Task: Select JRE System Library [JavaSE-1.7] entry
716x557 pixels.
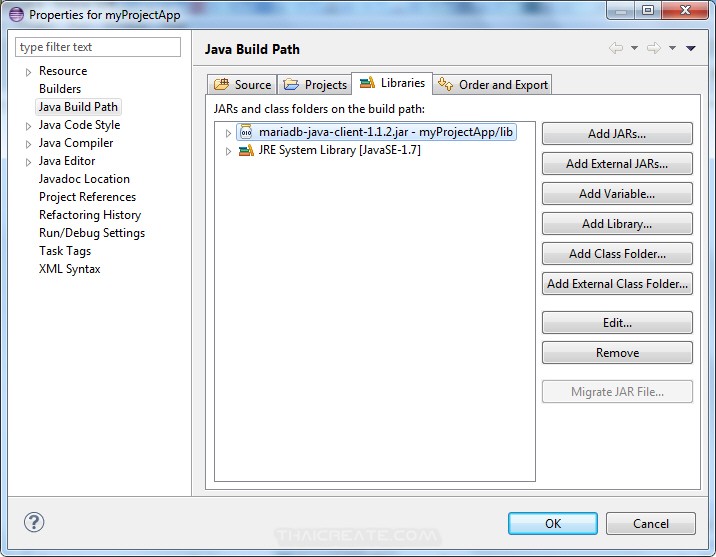Action: 339,150
